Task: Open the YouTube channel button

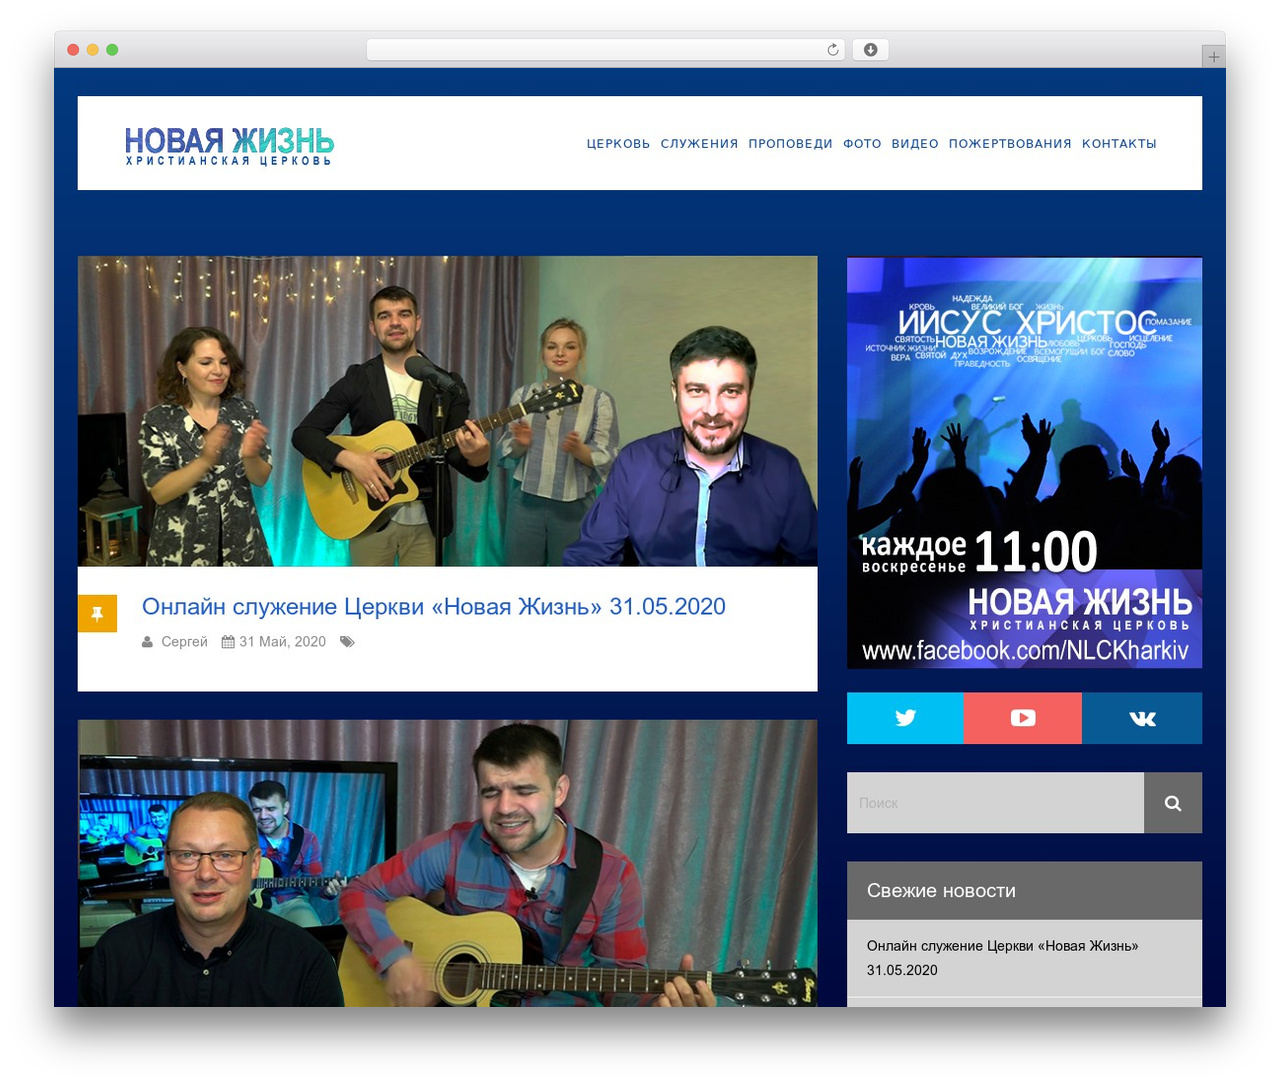Action: [x=1023, y=718]
